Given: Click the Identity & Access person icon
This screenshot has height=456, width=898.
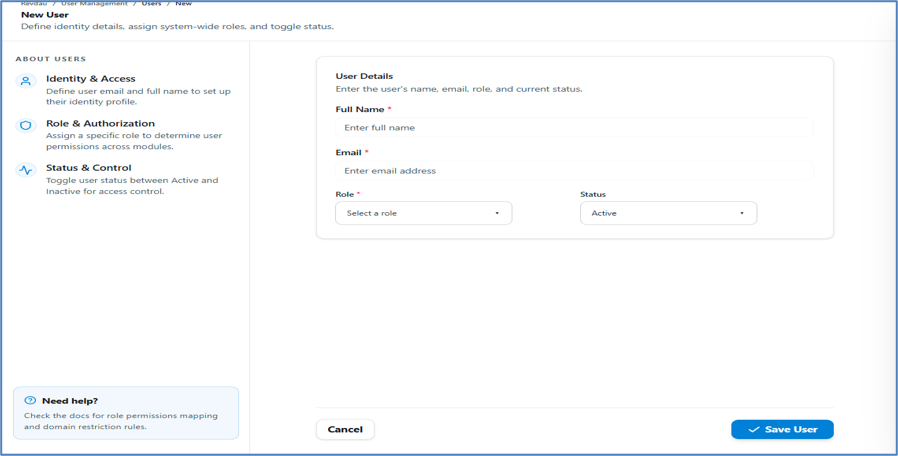Looking at the screenshot, I should [x=26, y=81].
